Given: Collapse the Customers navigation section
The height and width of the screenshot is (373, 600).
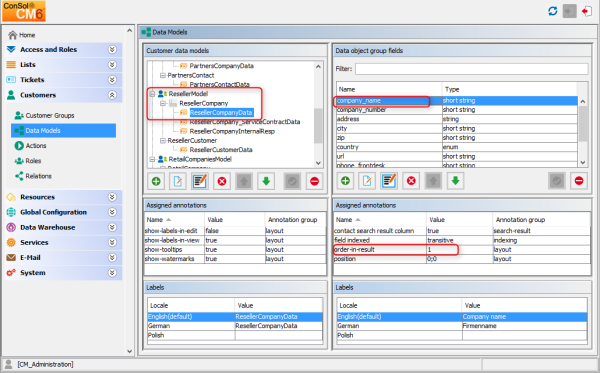Looking at the screenshot, I should [x=112, y=95].
